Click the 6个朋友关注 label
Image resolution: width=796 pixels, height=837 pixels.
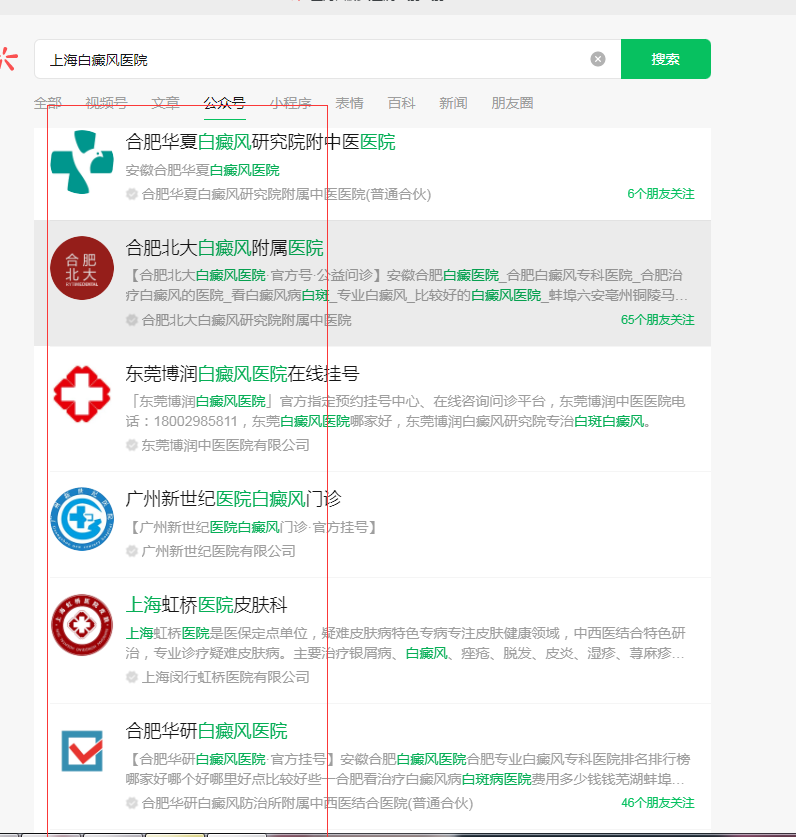point(661,194)
